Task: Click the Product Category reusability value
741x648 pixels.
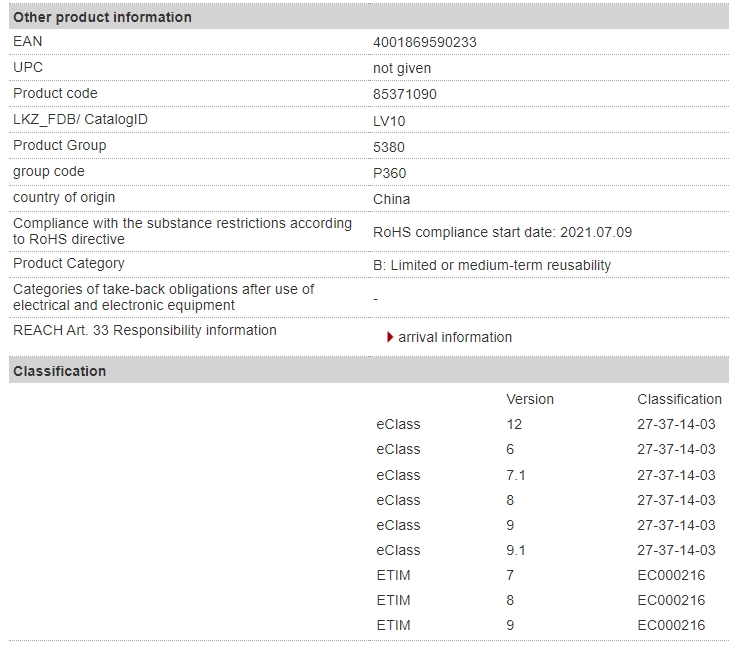Action: click(x=492, y=265)
